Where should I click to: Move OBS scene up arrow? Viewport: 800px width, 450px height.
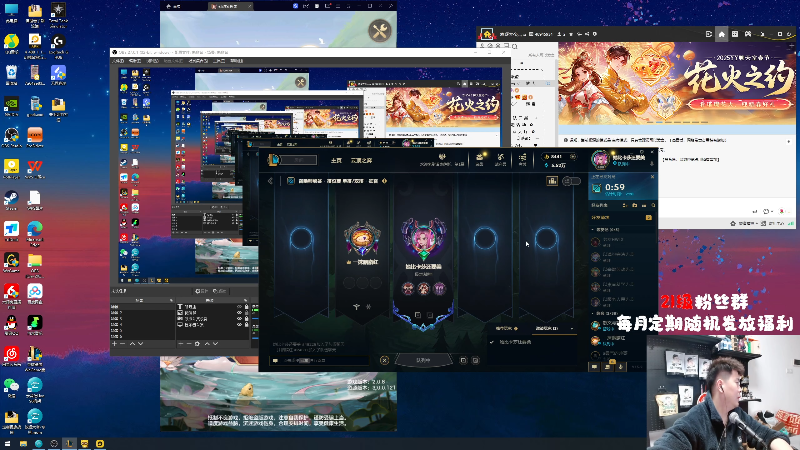click(x=132, y=343)
